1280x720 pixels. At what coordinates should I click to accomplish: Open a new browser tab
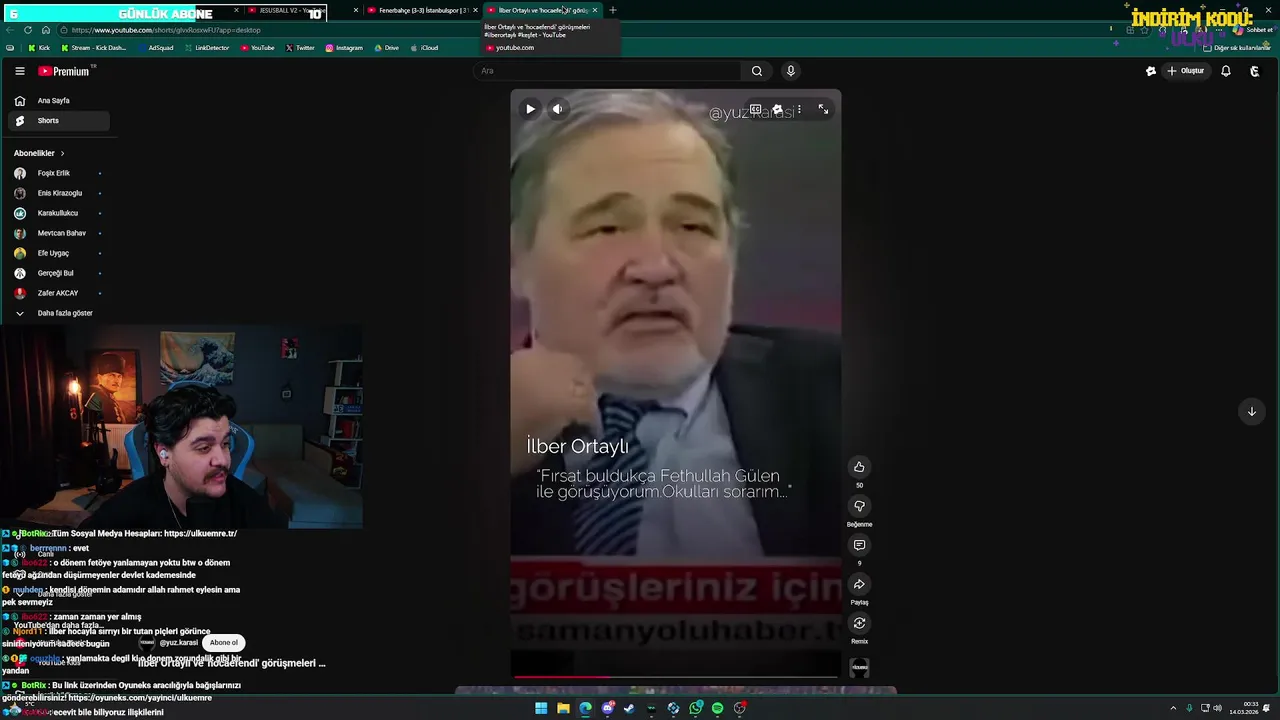(613, 10)
